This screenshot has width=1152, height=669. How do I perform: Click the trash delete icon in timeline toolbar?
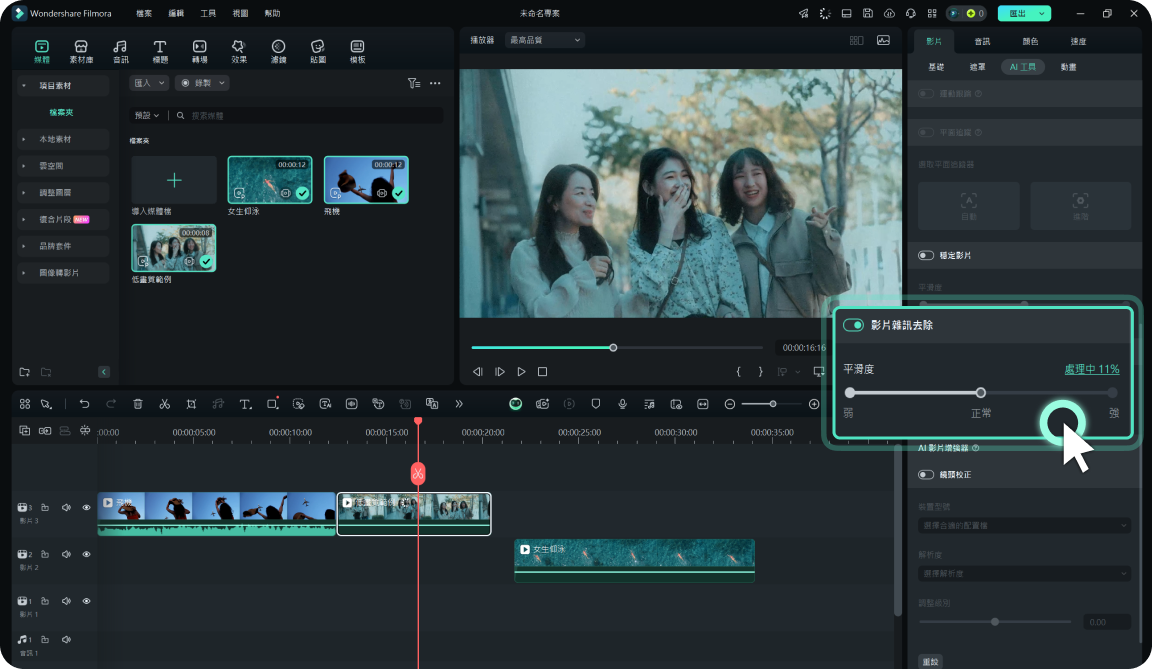point(137,404)
